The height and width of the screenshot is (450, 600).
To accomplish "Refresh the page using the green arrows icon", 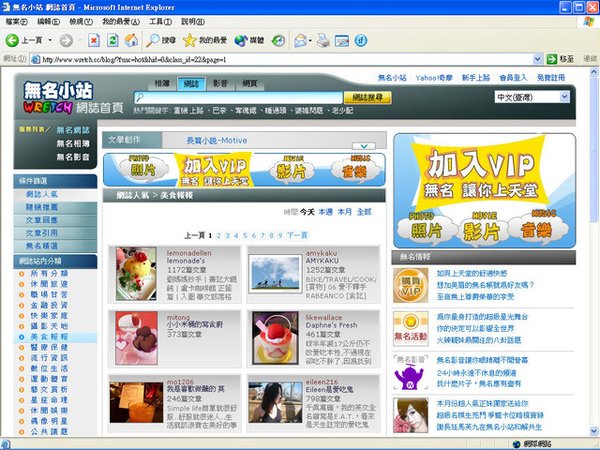I will coord(112,40).
